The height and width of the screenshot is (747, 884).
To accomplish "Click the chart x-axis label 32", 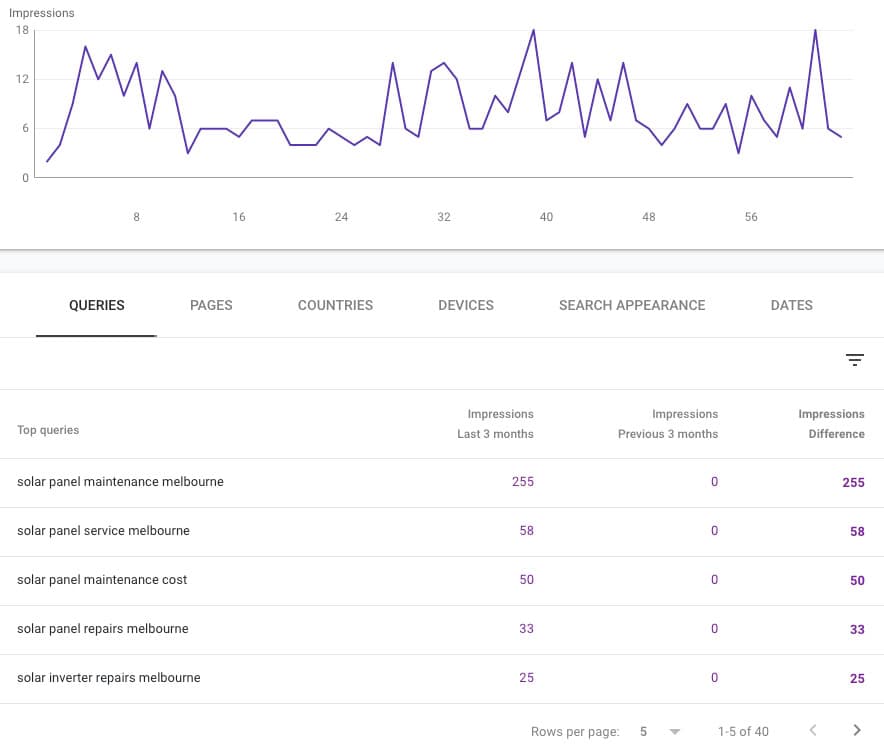I will pos(444,217).
